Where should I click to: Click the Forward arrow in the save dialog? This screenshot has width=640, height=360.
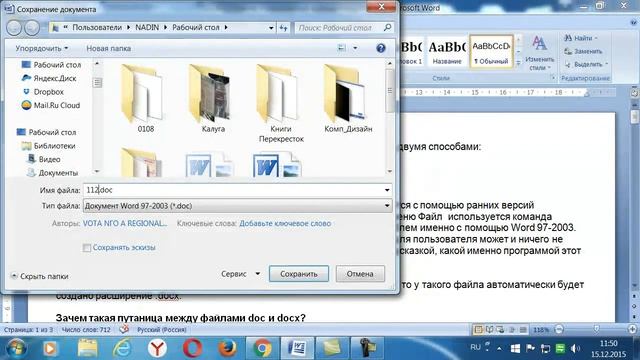[32, 27]
